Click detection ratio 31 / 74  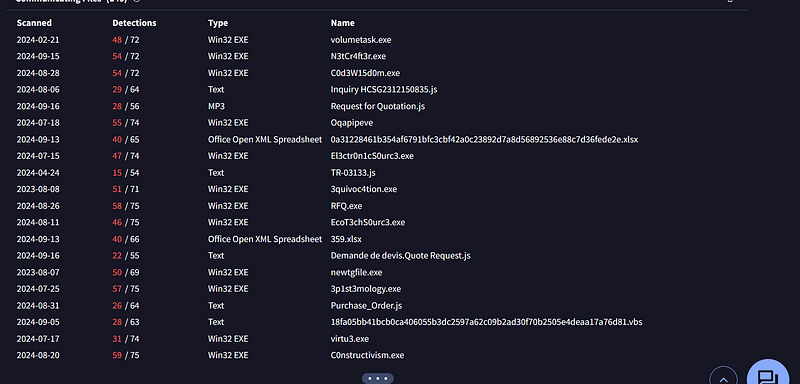click(x=126, y=339)
